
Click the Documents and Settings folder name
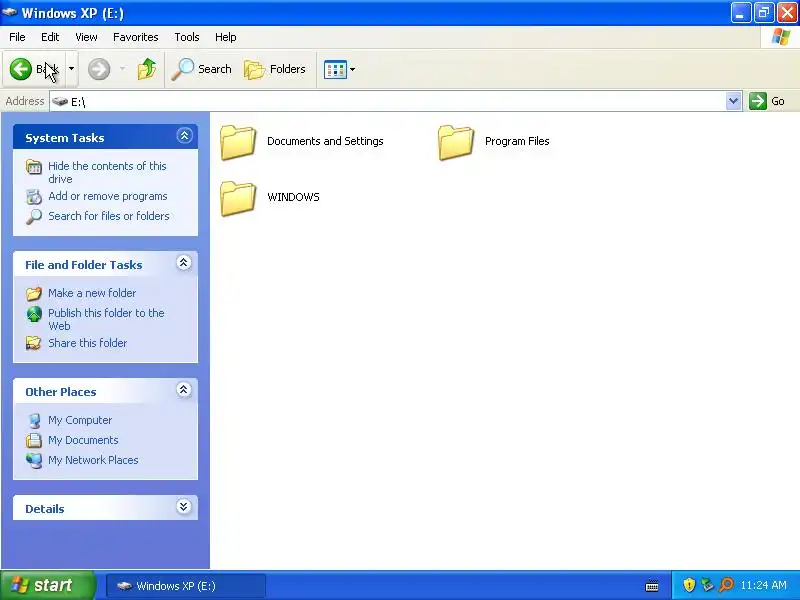[325, 141]
